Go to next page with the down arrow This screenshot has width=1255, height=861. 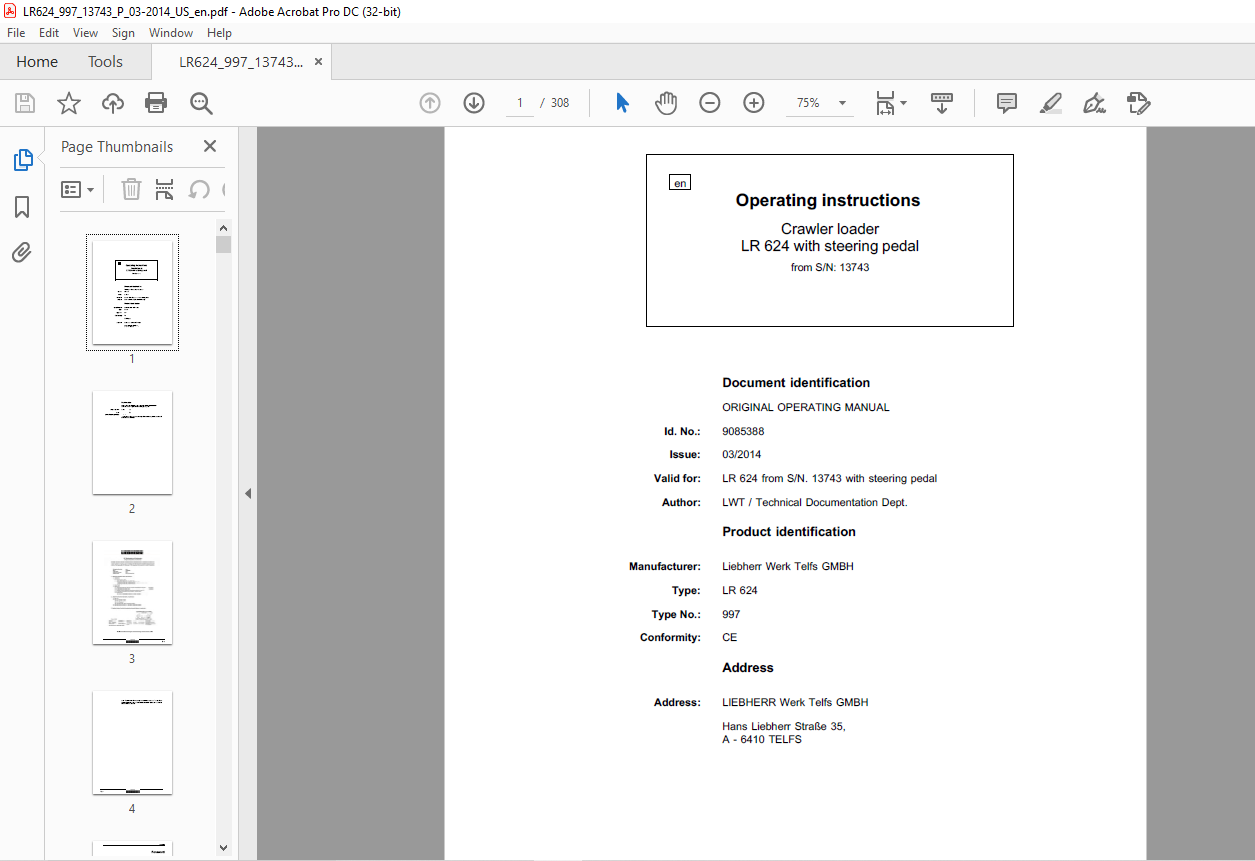coord(474,103)
